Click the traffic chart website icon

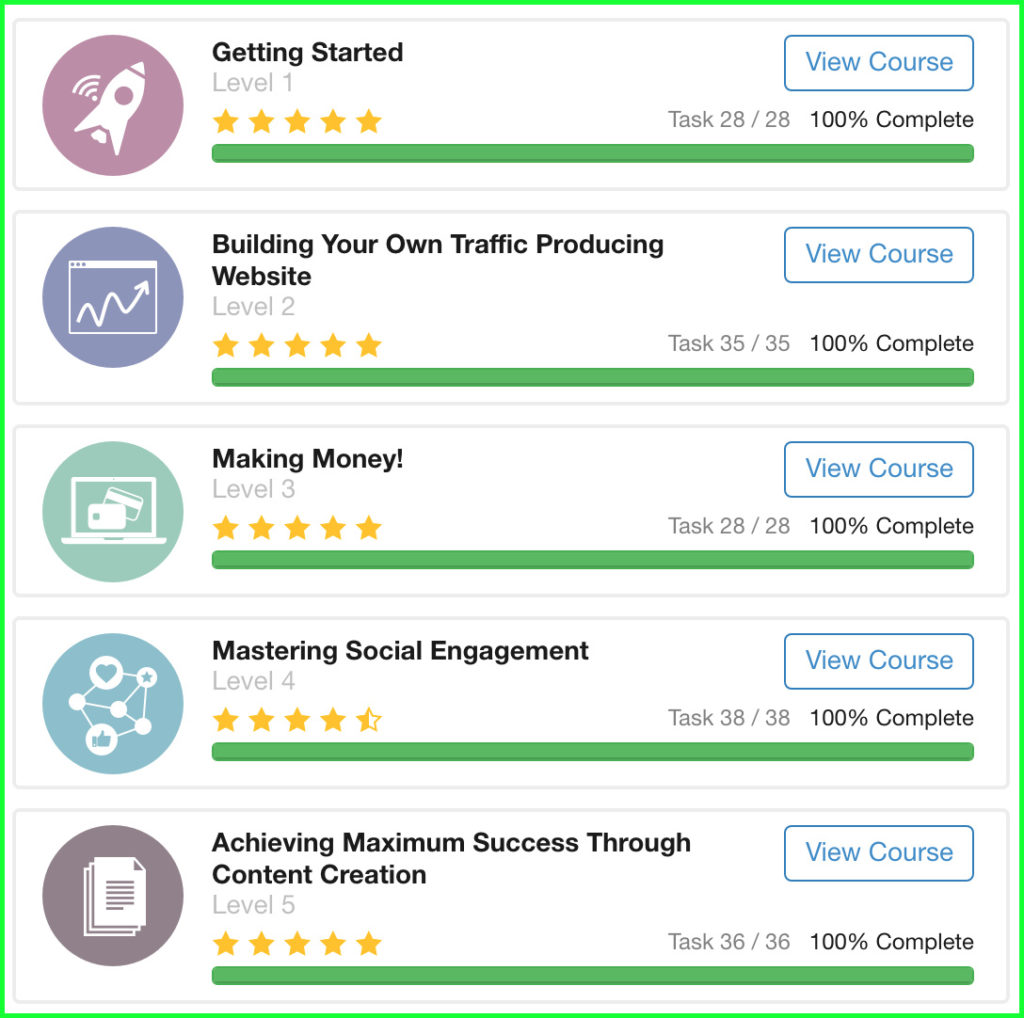(x=113, y=297)
